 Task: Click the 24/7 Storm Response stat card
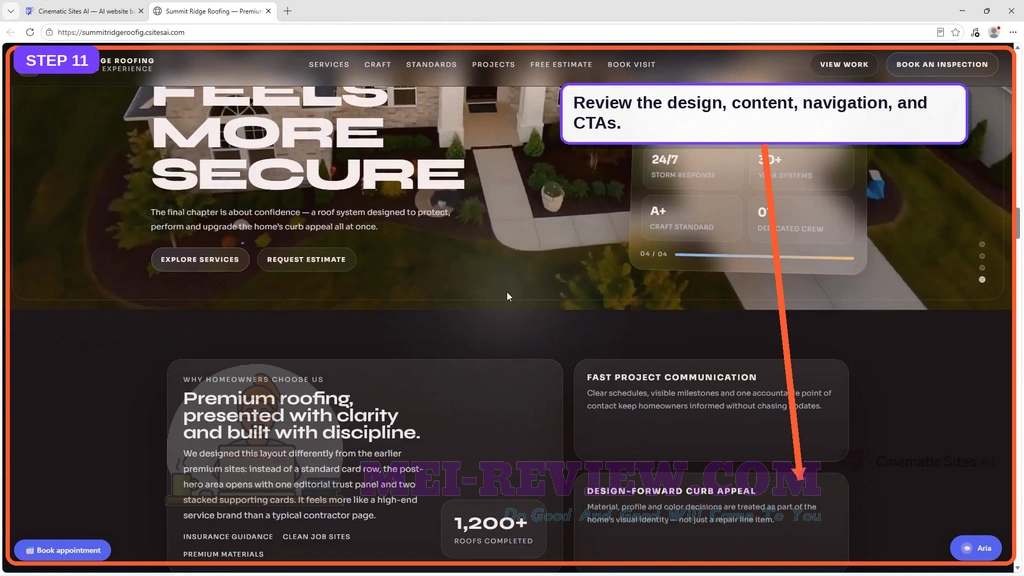[692, 167]
